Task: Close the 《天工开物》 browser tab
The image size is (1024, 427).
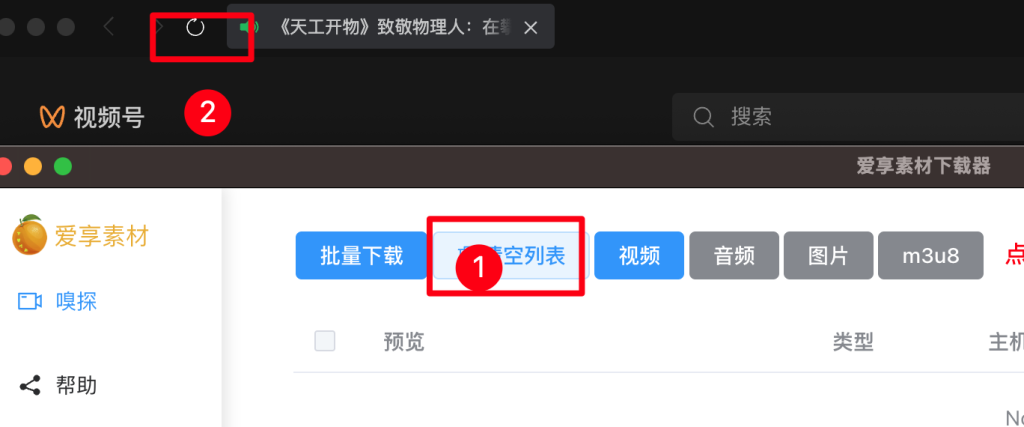Action: pyautogui.click(x=532, y=27)
